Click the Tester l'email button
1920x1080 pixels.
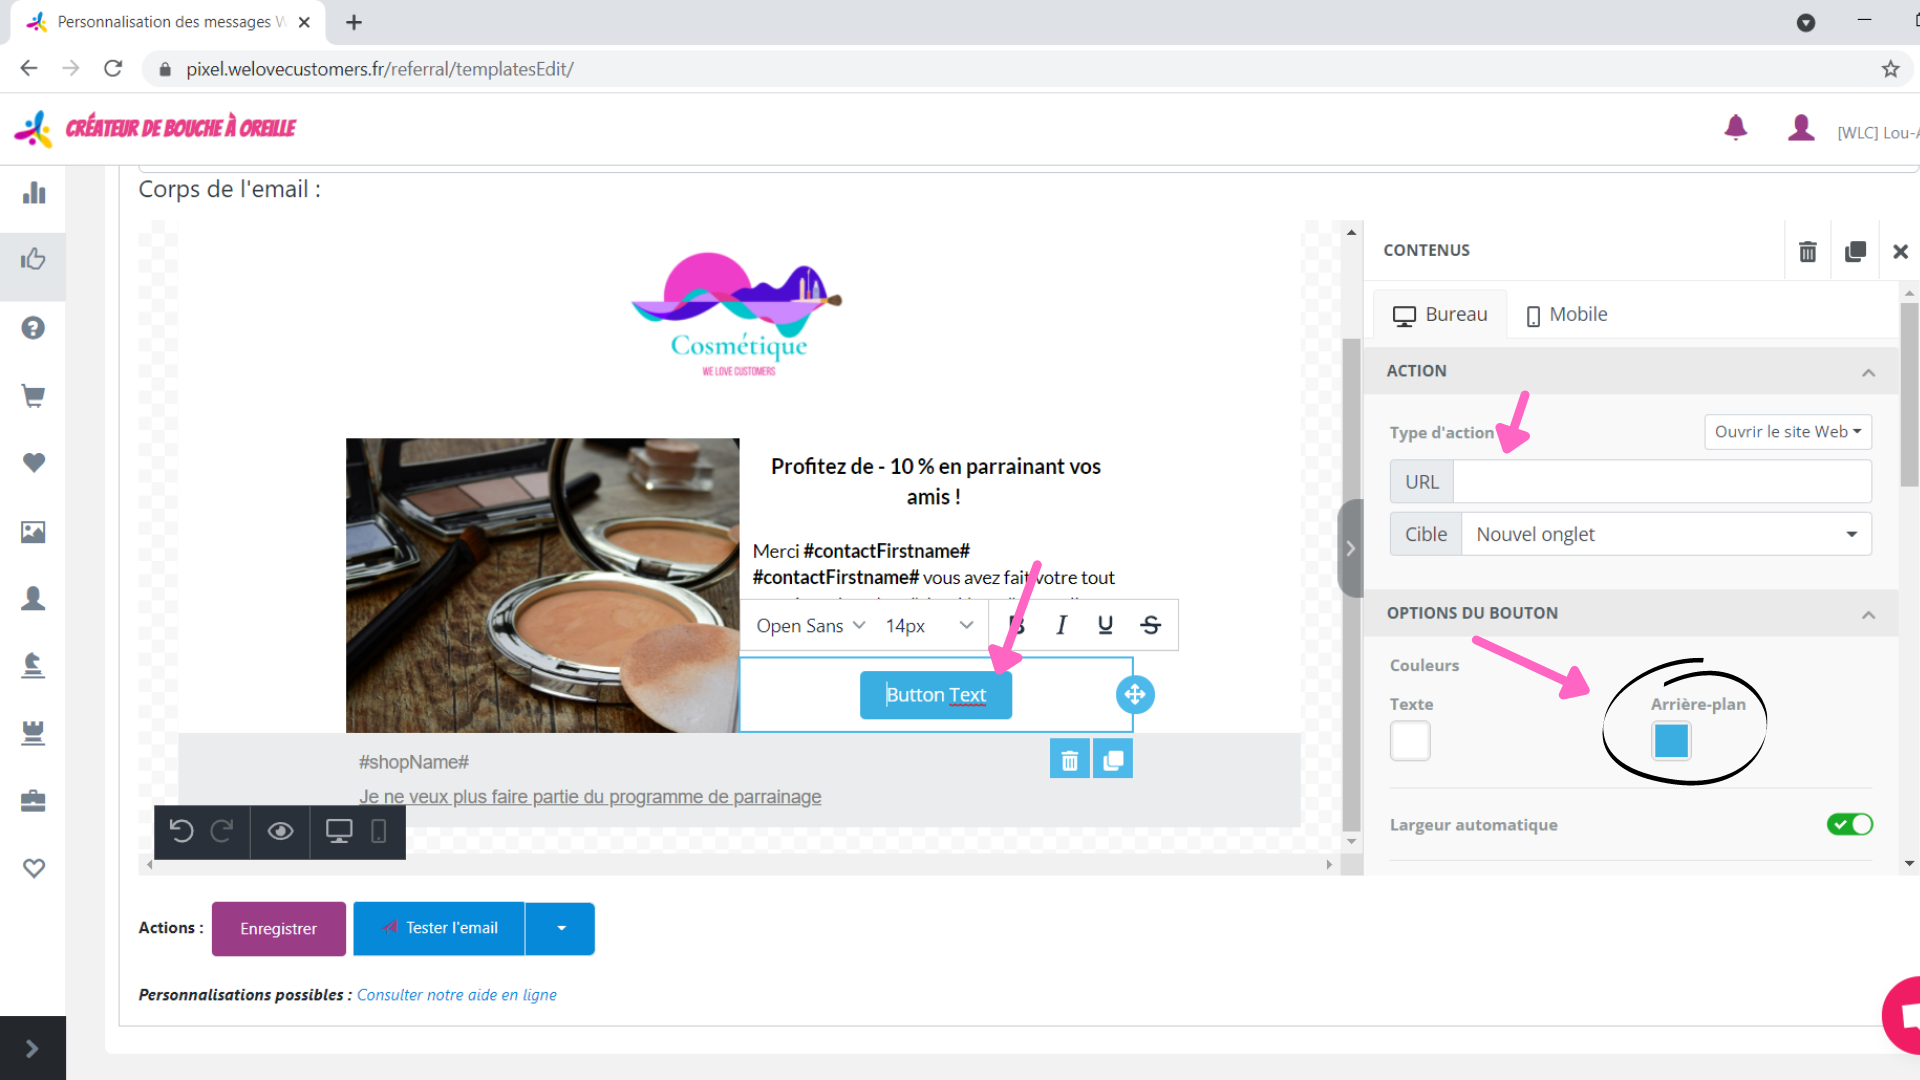click(x=439, y=929)
